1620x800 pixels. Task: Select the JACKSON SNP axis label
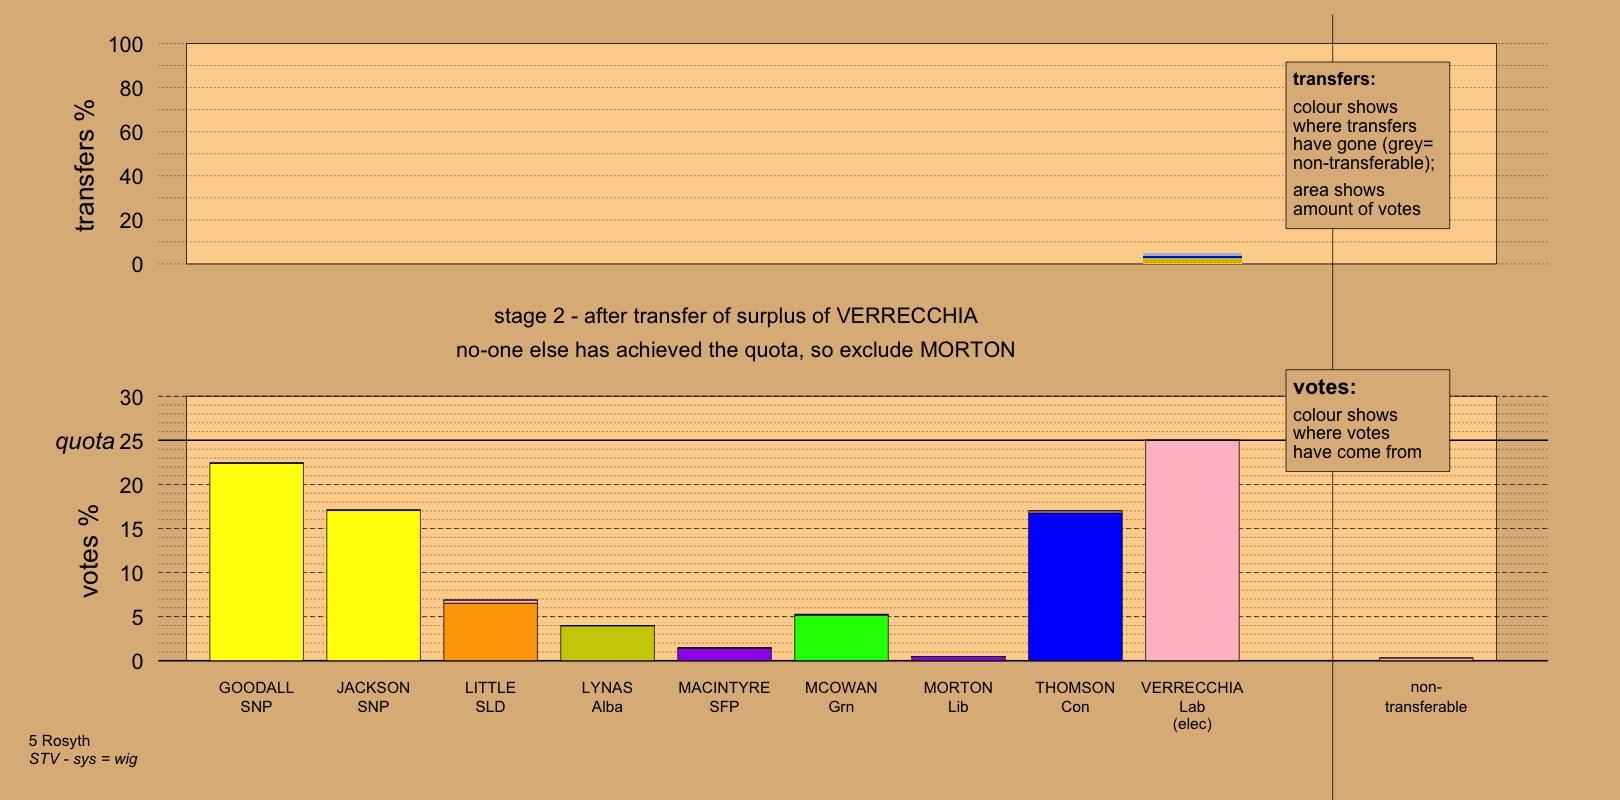point(373,697)
